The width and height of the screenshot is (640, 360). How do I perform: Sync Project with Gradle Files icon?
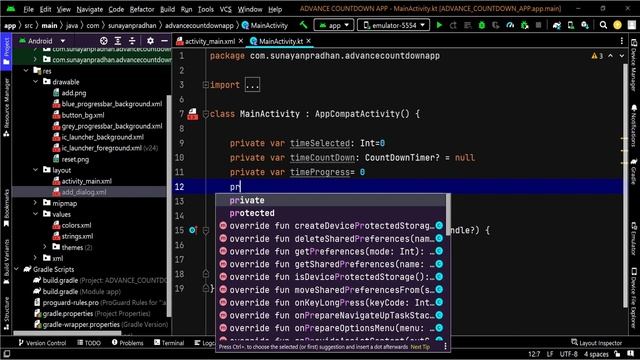click(x=557, y=25)
